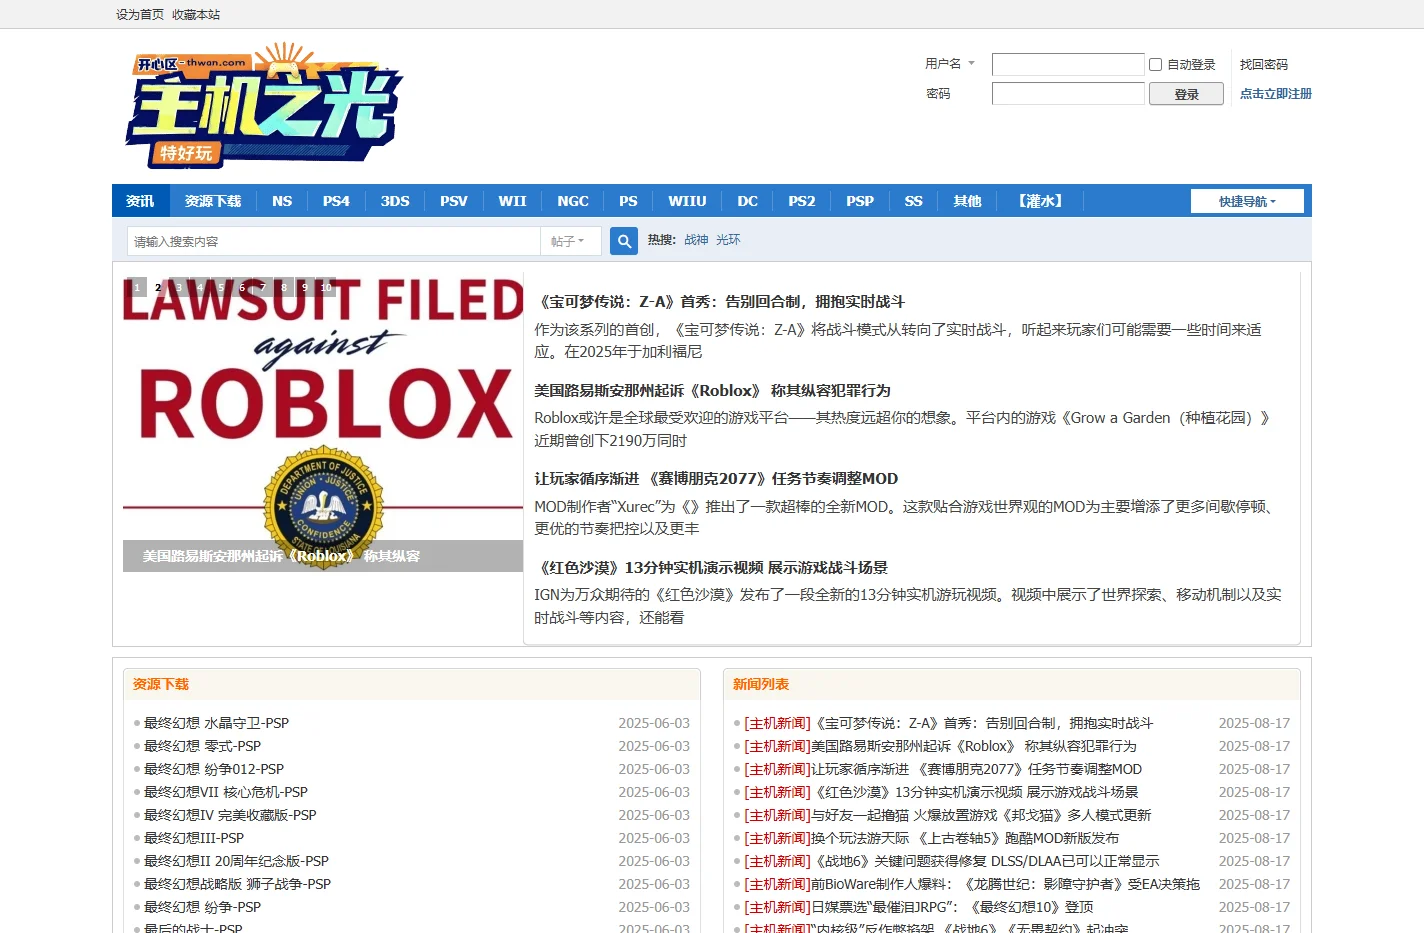Tick the 自动登录 checkbox
Image resolution: width=1424 pixels, height=933 pixels.
(x=1155, y=64)
